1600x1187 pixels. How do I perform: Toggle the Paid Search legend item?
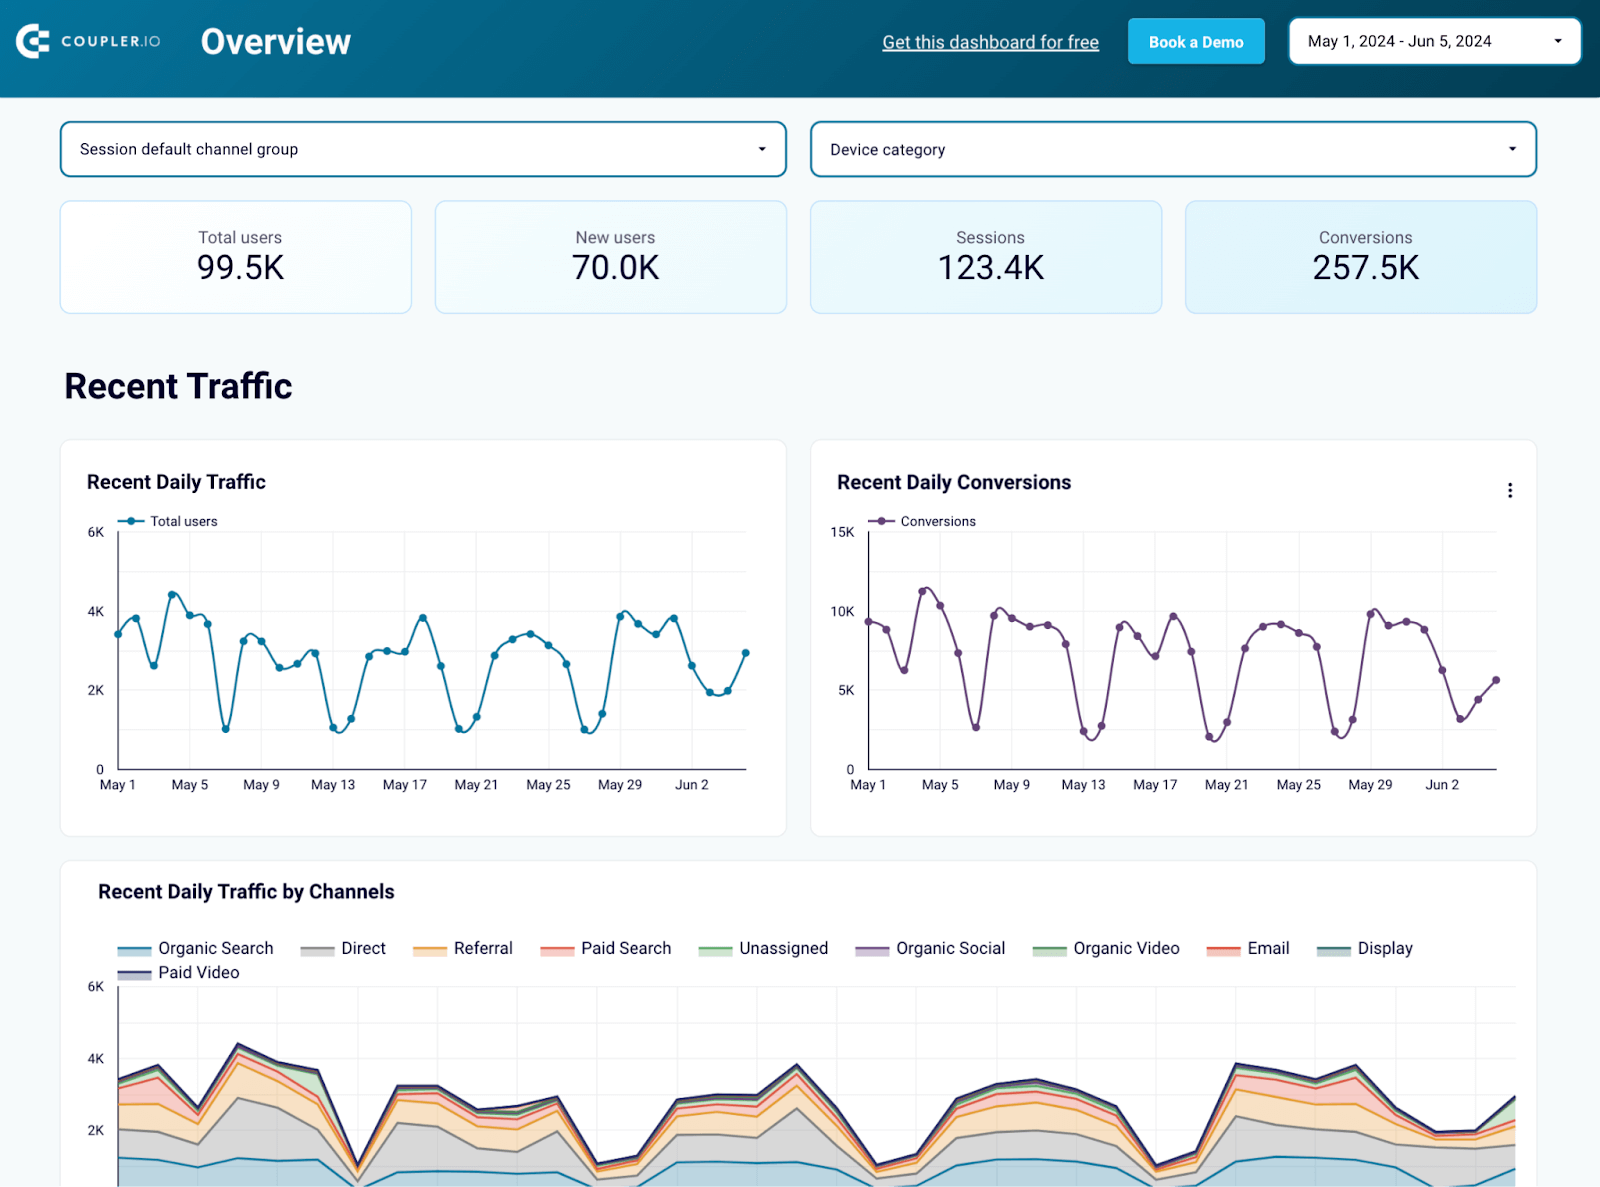606,948
